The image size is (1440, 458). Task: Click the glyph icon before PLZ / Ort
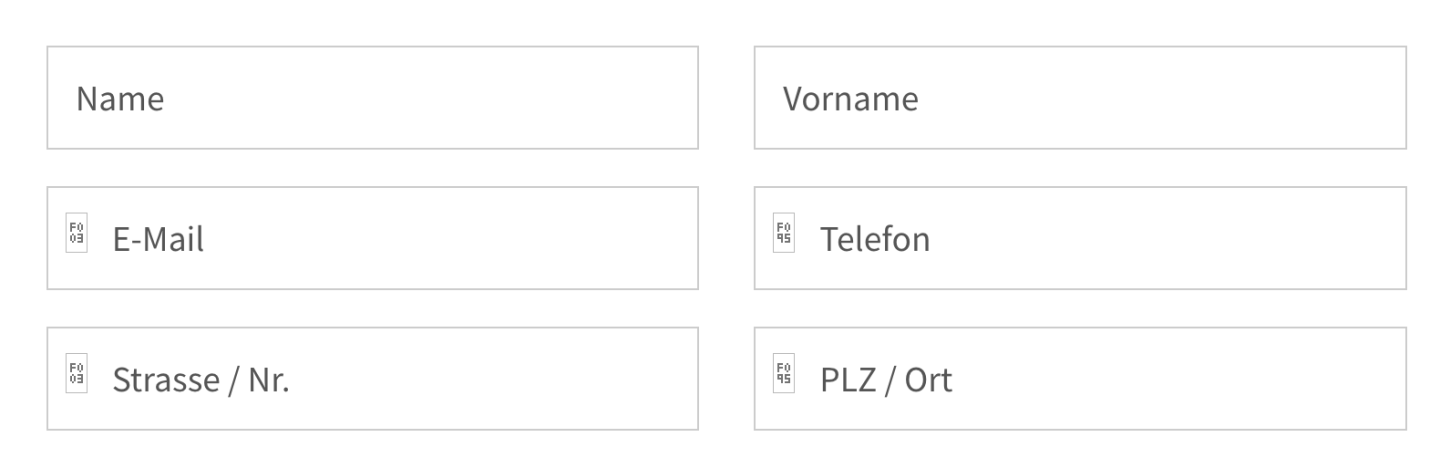coord(785,378)
